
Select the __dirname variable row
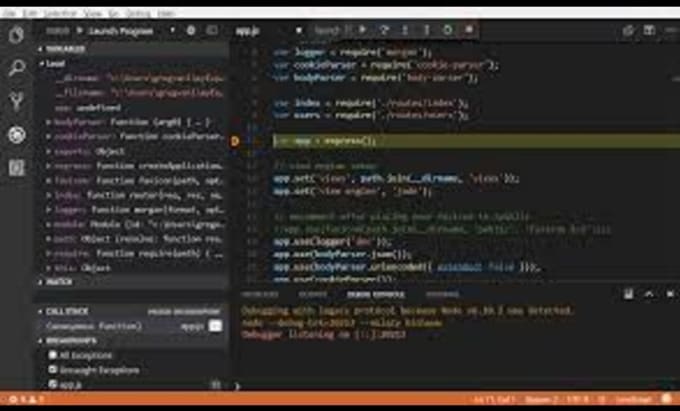click(x=139, y=78)
